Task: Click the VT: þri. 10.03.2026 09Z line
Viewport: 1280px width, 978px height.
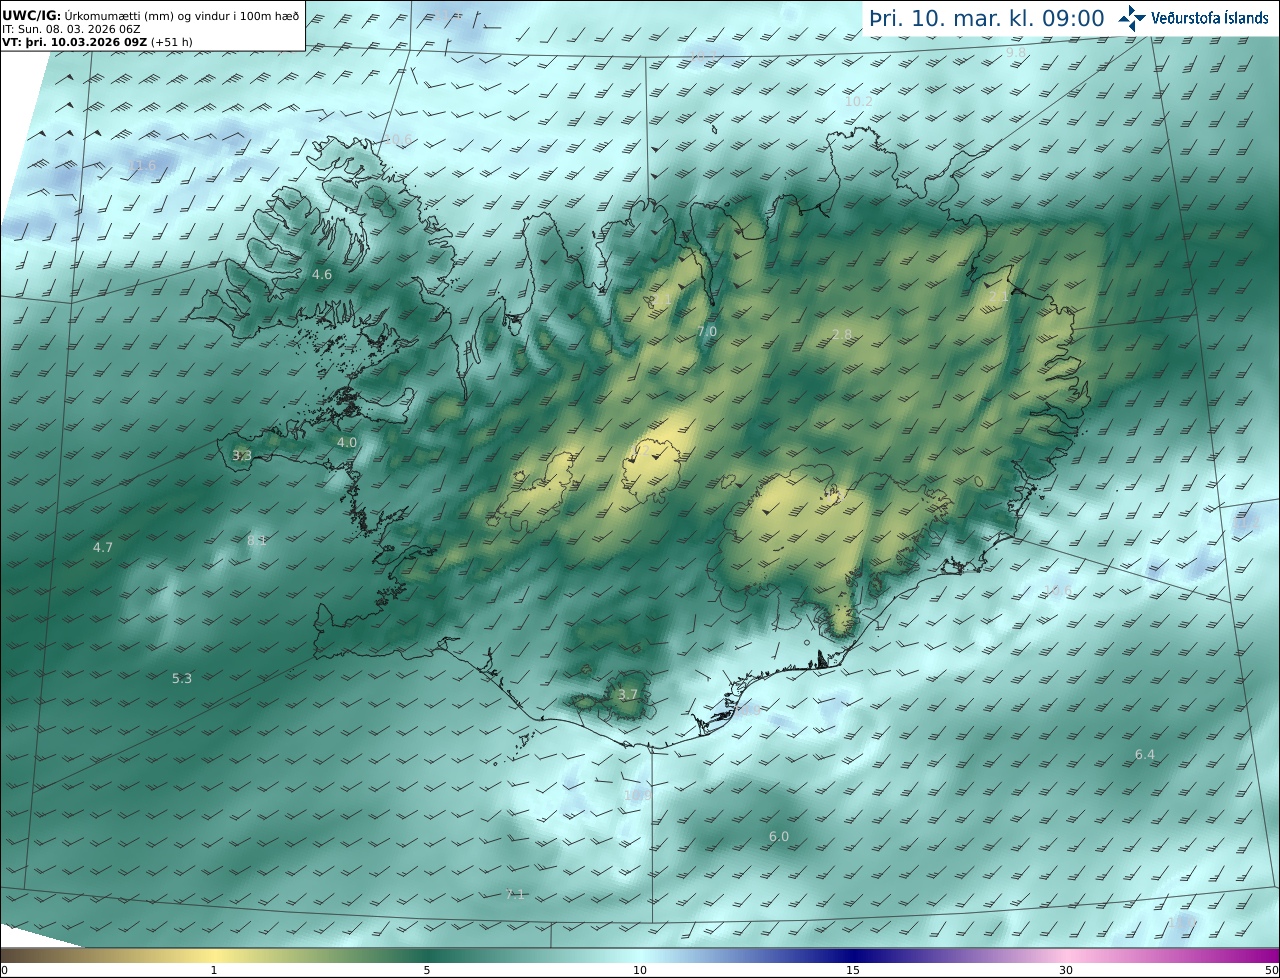Action: [x=98, y=42]
